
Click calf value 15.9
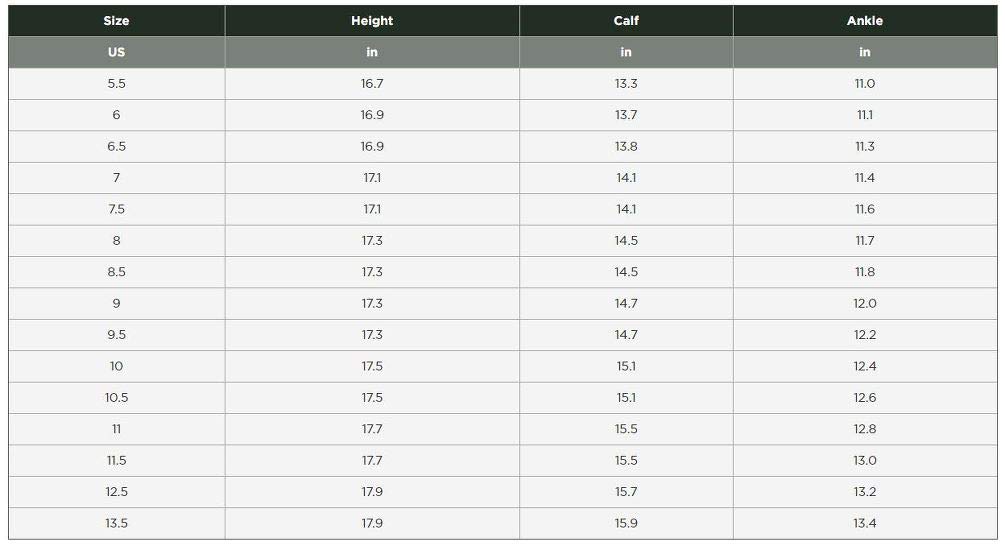[x=626, y=523]
